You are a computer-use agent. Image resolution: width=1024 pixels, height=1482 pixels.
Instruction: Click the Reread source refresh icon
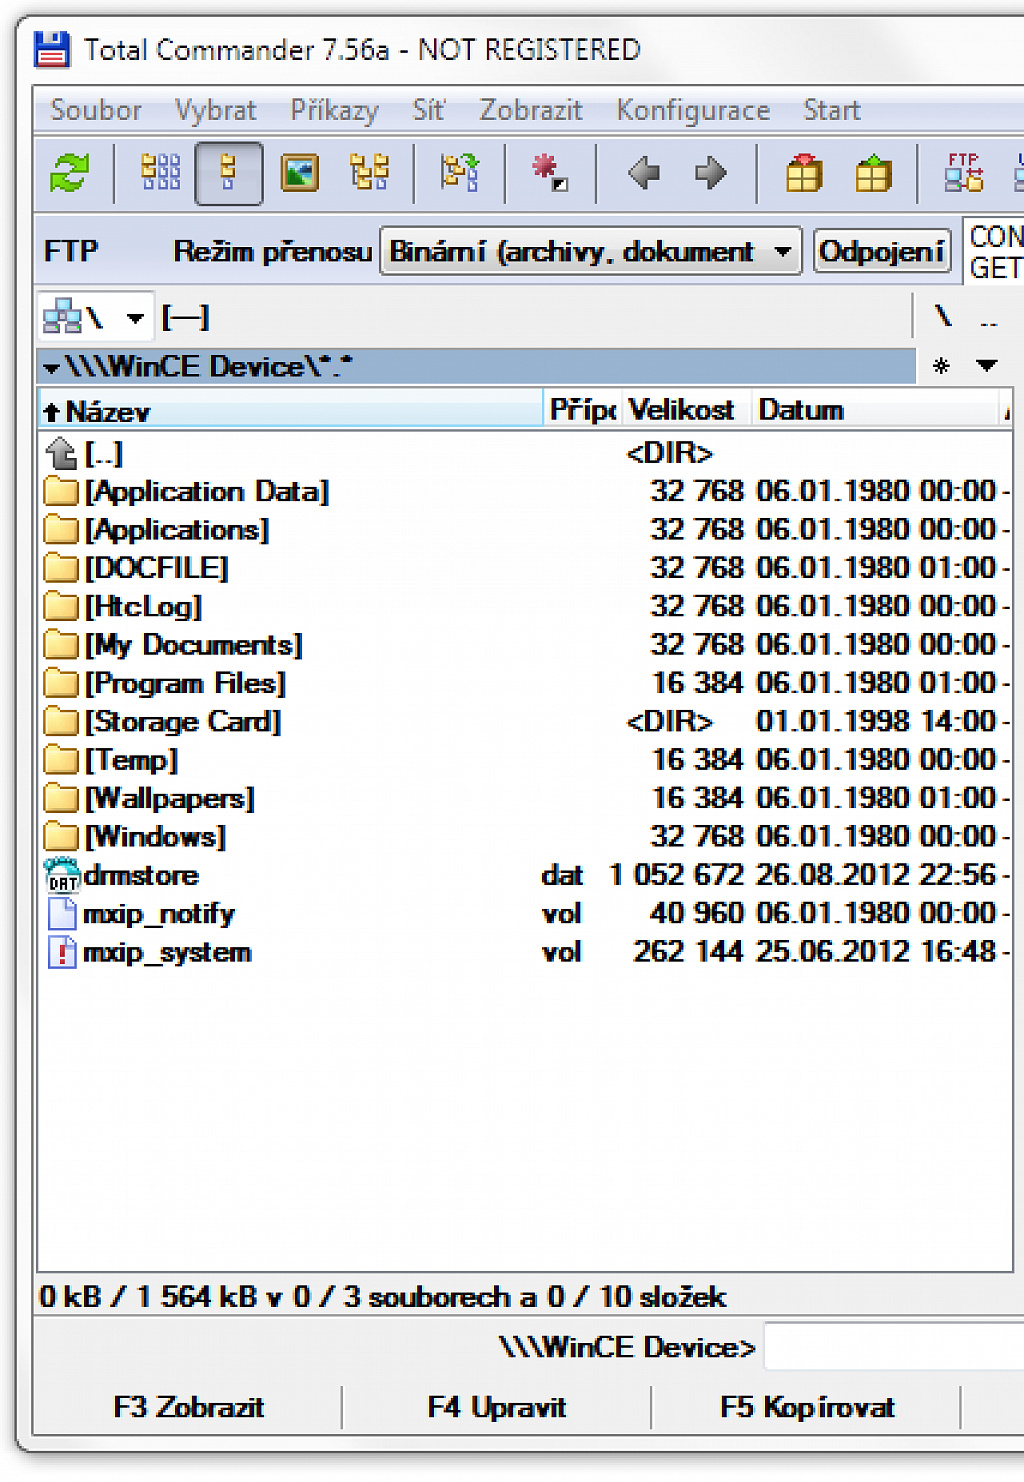(x=69, y=173)
